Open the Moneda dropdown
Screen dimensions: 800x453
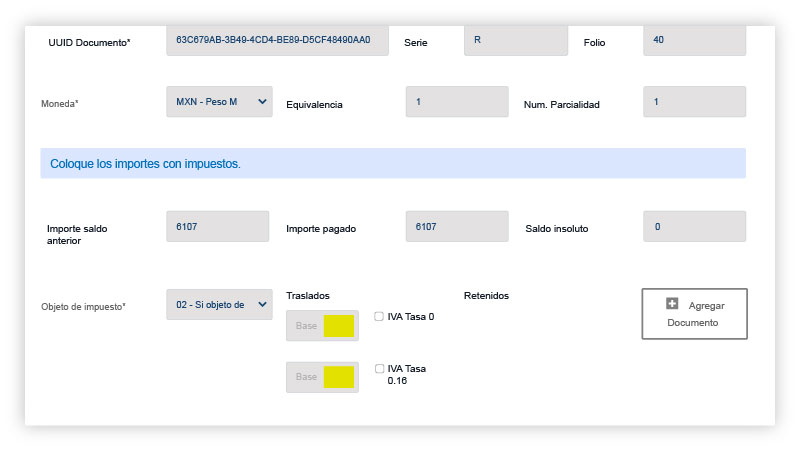pyautogui.click(x=219, y=102)
